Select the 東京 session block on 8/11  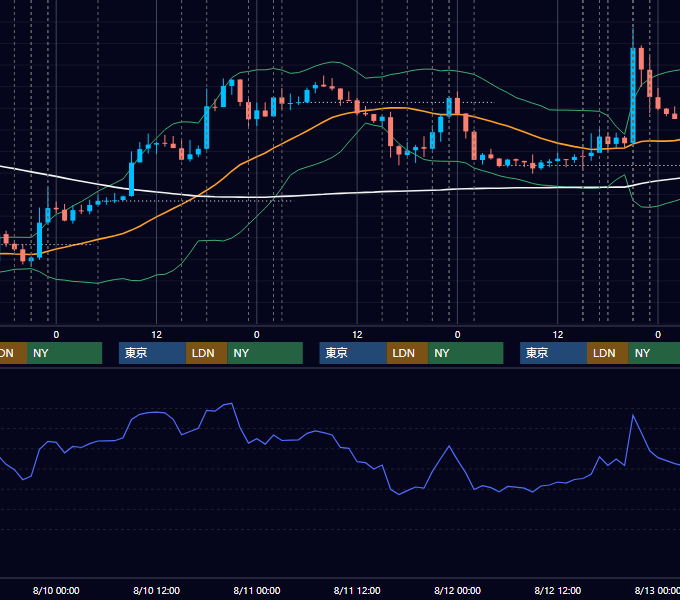coord(353,353)
